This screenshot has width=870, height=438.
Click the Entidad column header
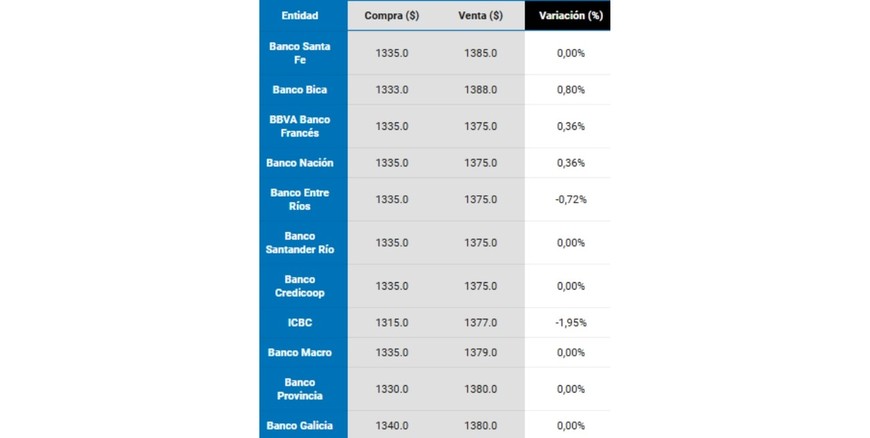tap(299, 15)
